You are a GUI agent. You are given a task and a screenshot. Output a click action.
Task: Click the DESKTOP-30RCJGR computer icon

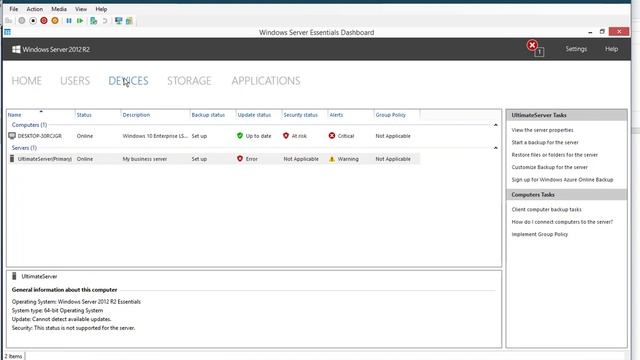pos(12,136)
